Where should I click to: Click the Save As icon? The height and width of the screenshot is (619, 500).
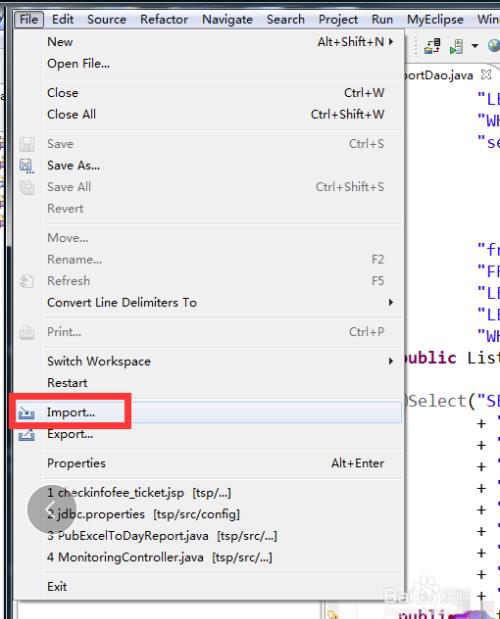click(x=26, y=166)
